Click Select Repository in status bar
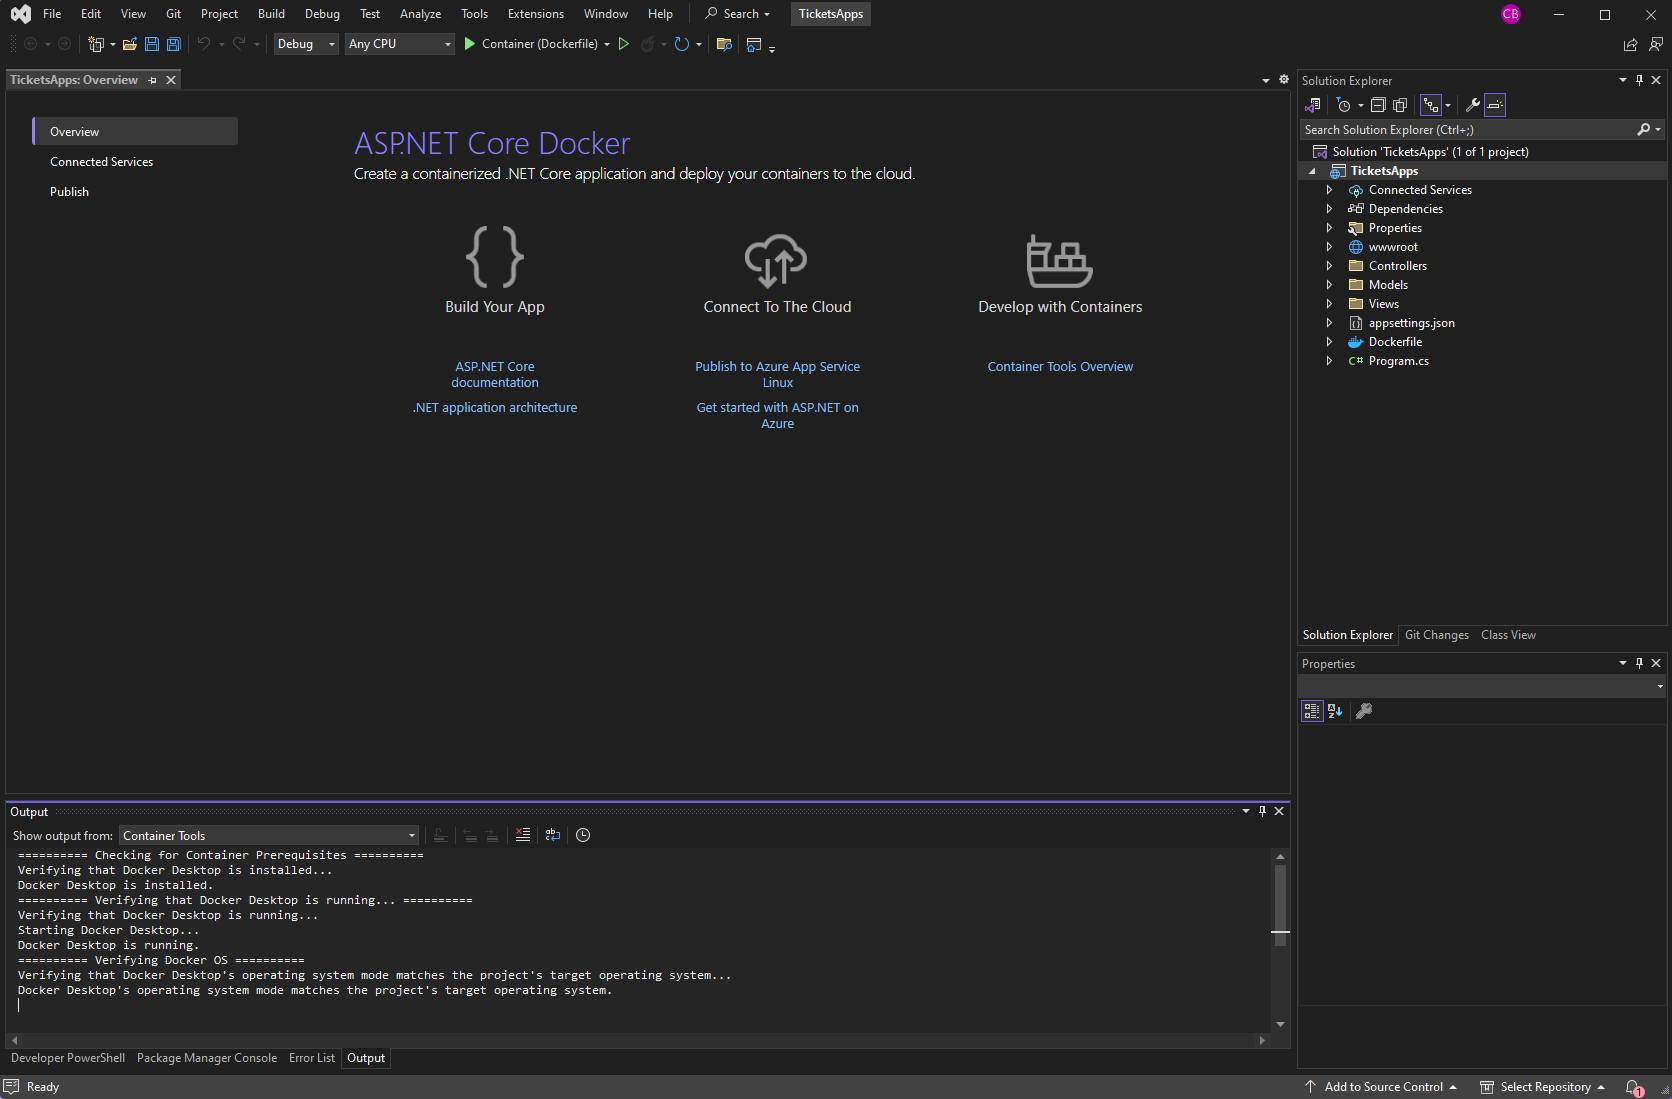The height and width of the screenshot is (1099, 1672). tap(1544, 1087)
